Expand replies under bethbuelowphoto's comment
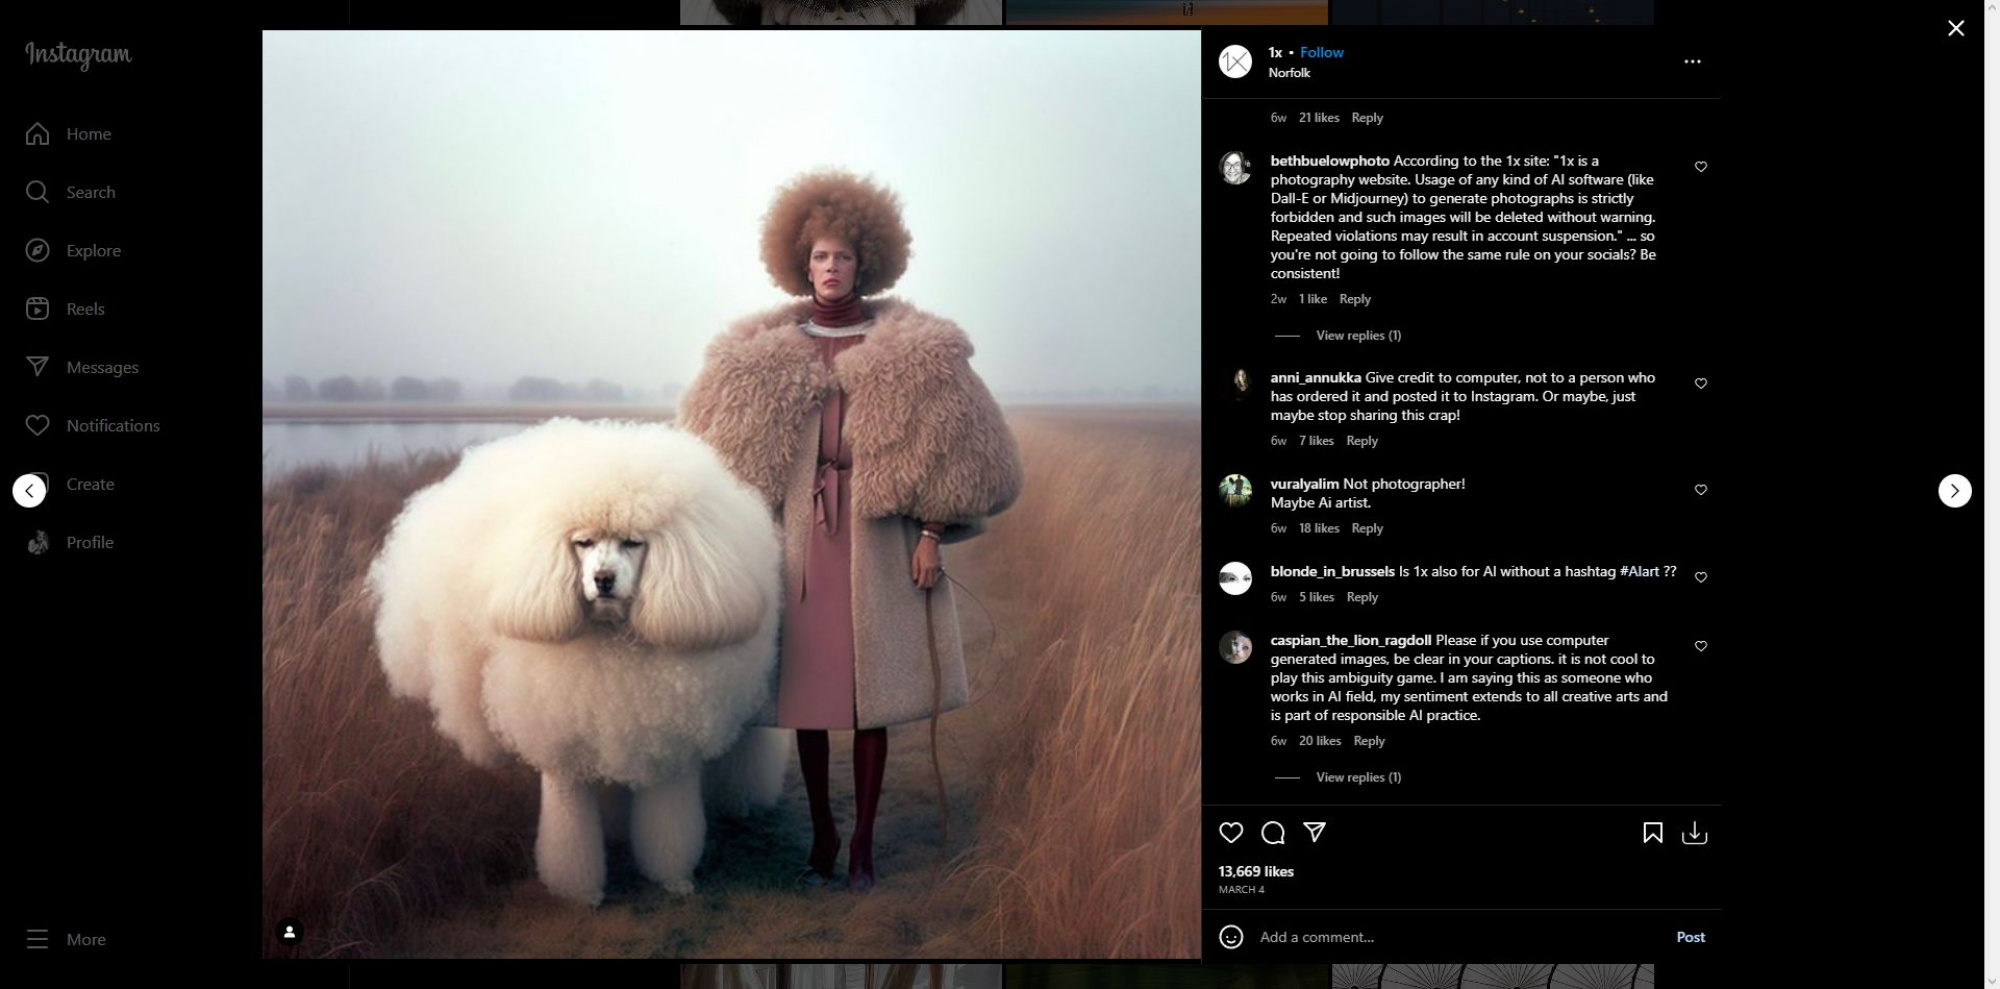2000x989 pixels. pyautogui.click(x=1358, y=336)
